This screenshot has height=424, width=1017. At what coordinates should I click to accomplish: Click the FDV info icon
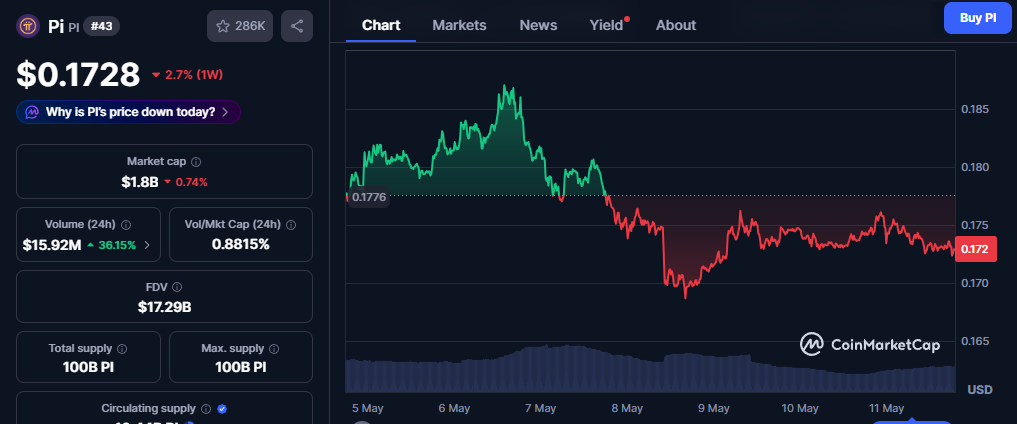(177, 287)
